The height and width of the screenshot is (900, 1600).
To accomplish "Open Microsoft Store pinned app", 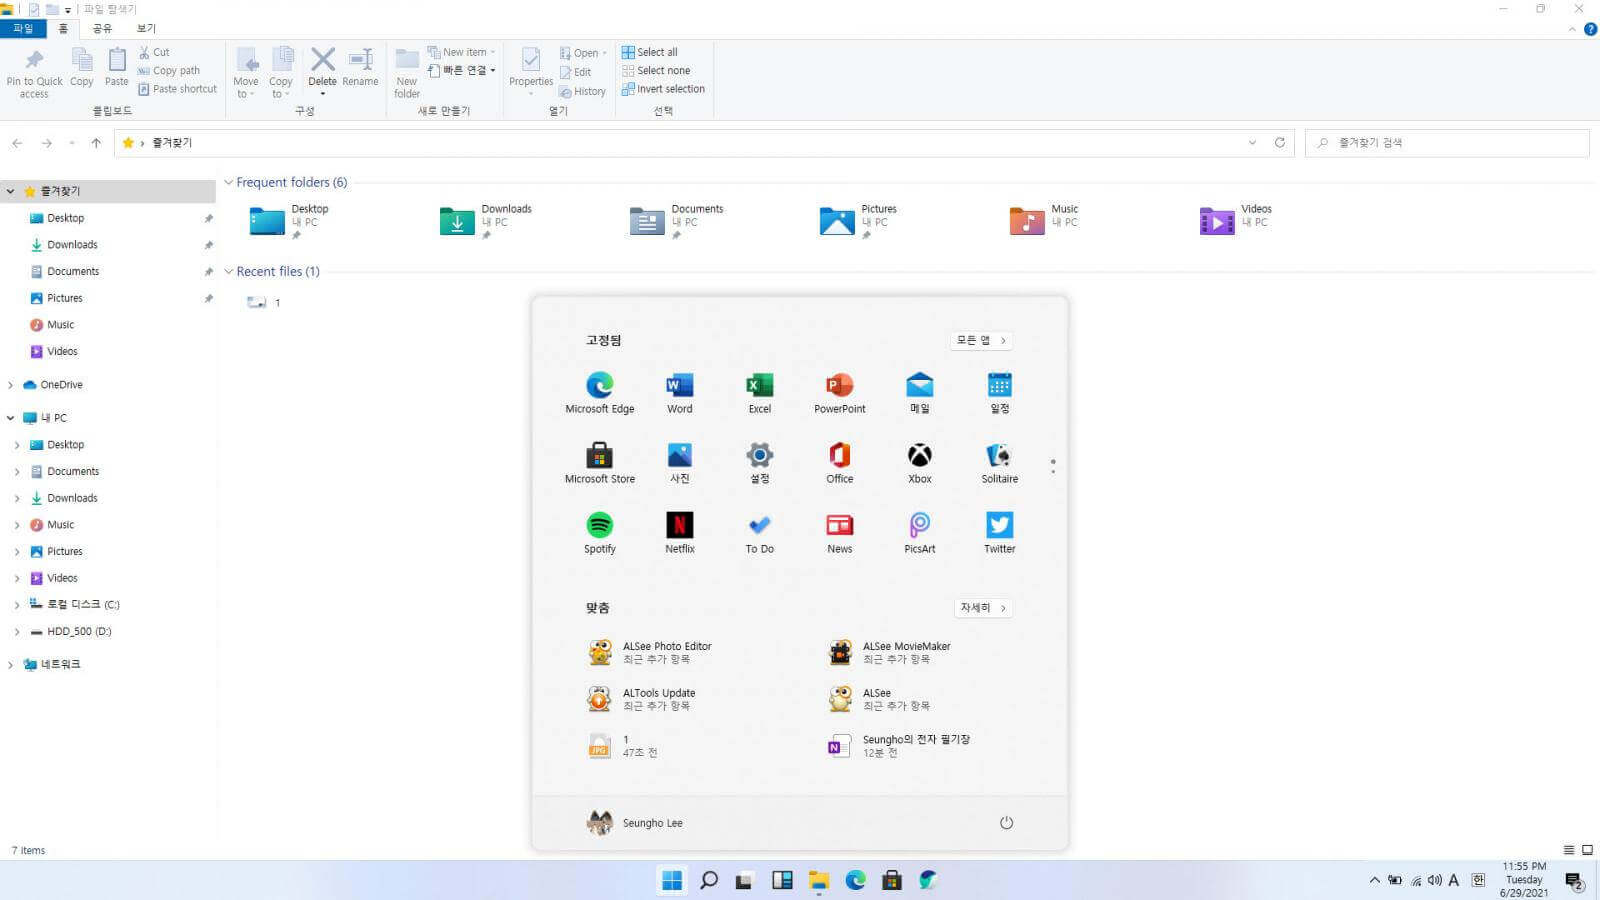I will click(x=600, y=463).
